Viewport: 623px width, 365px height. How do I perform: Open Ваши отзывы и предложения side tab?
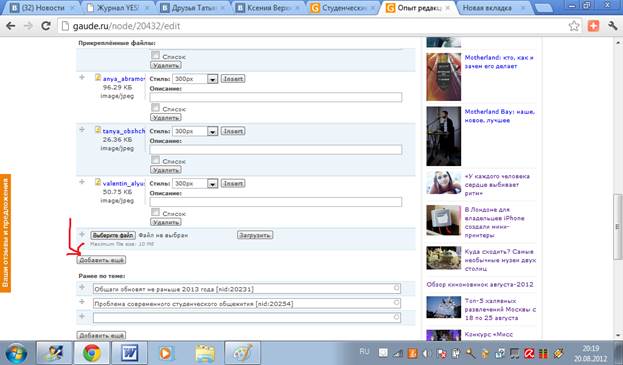click(5, 233)
